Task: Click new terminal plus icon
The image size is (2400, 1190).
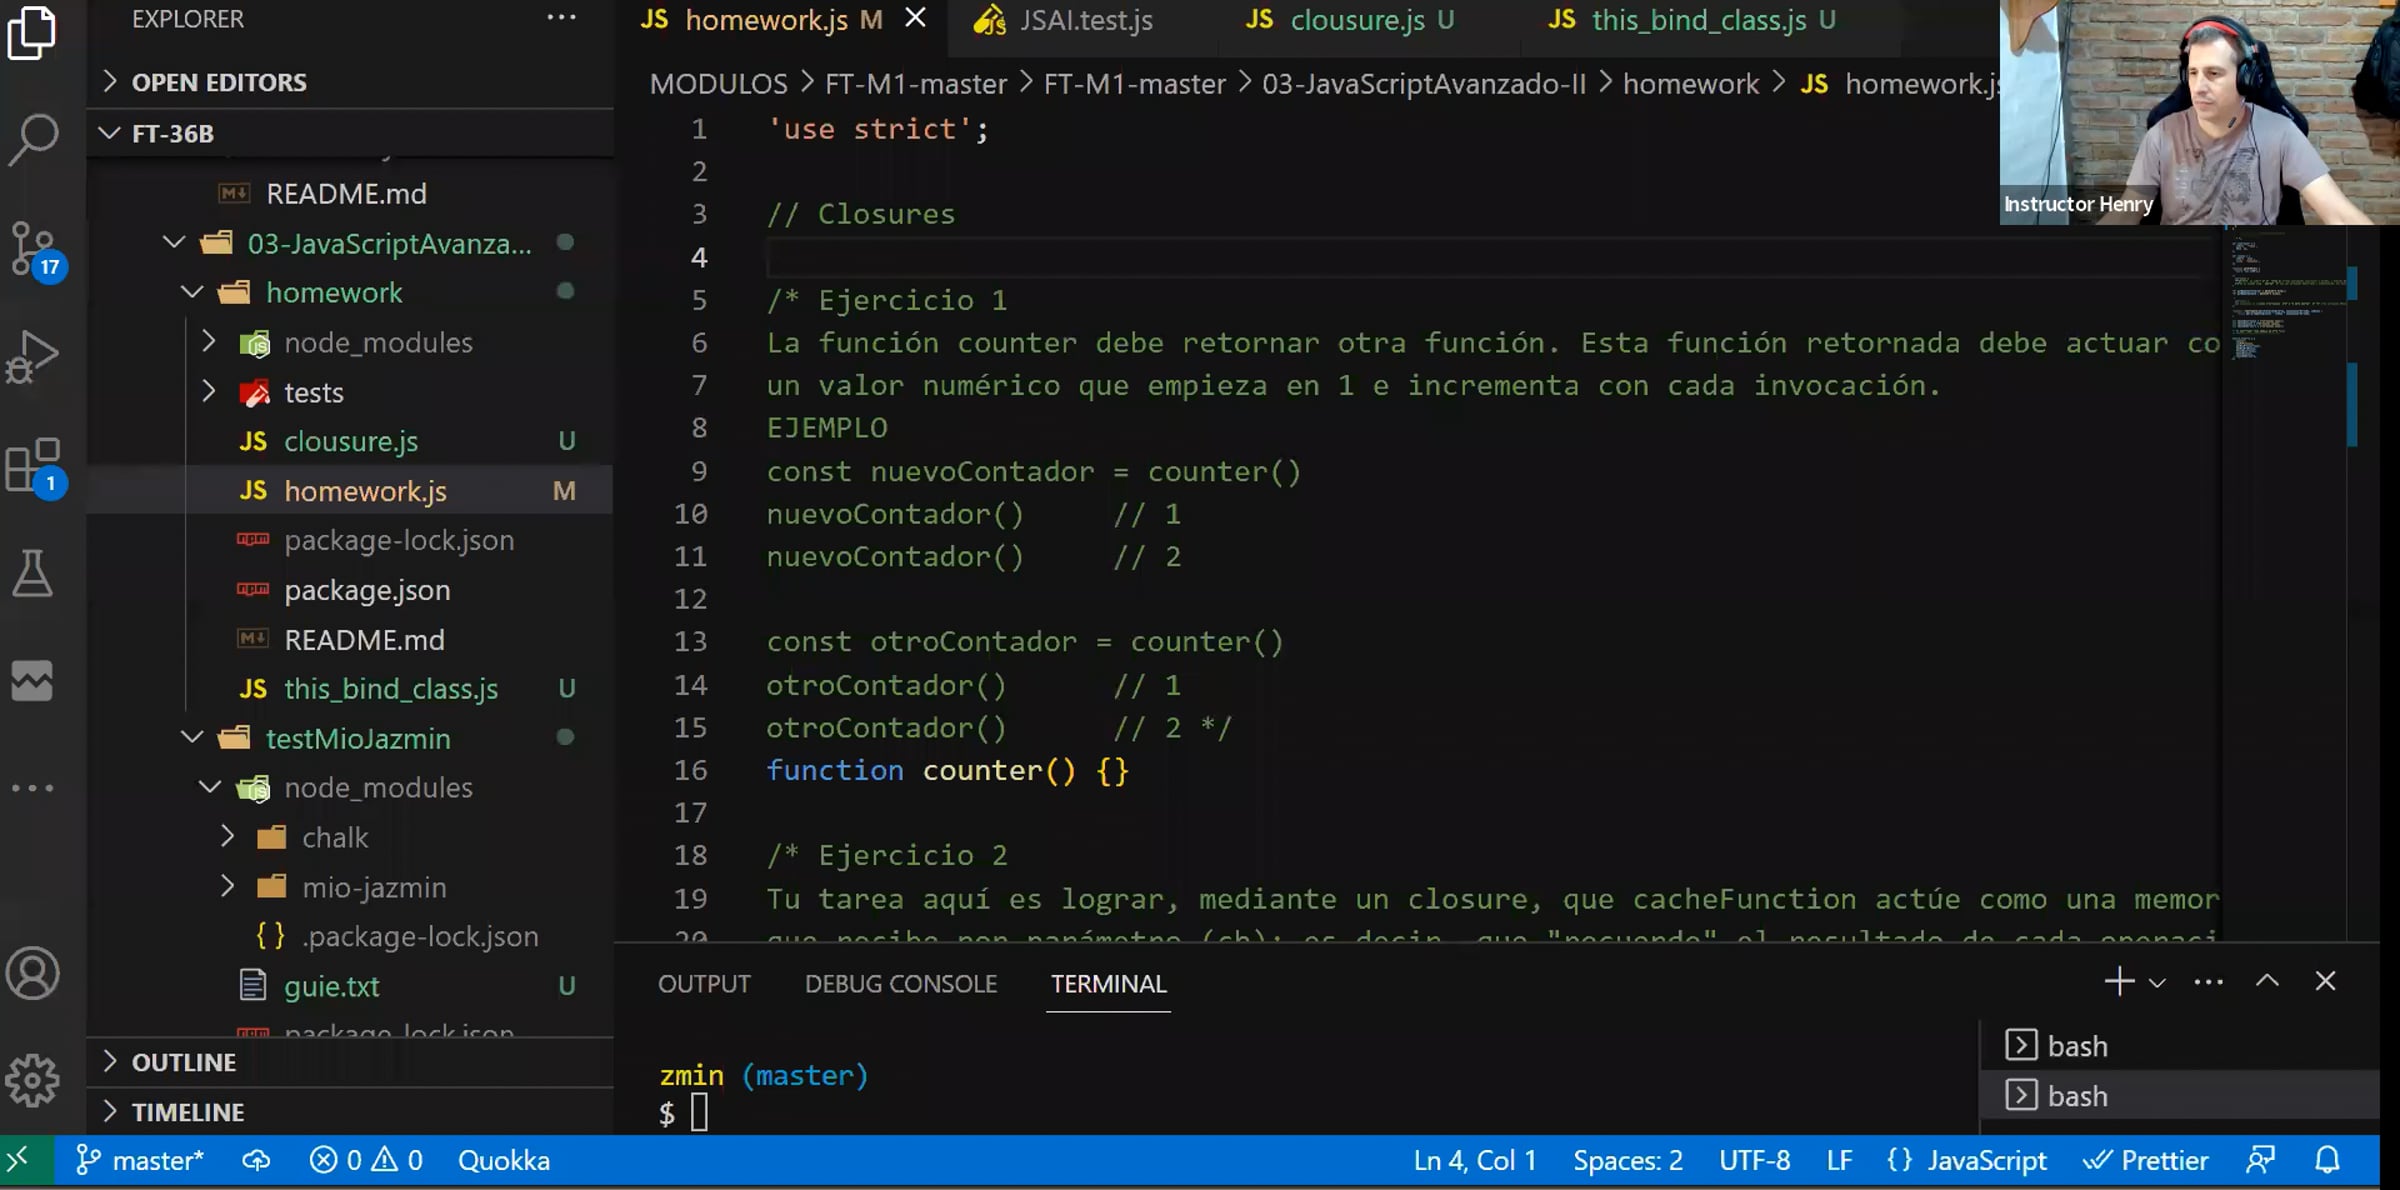Action: 2118,982
